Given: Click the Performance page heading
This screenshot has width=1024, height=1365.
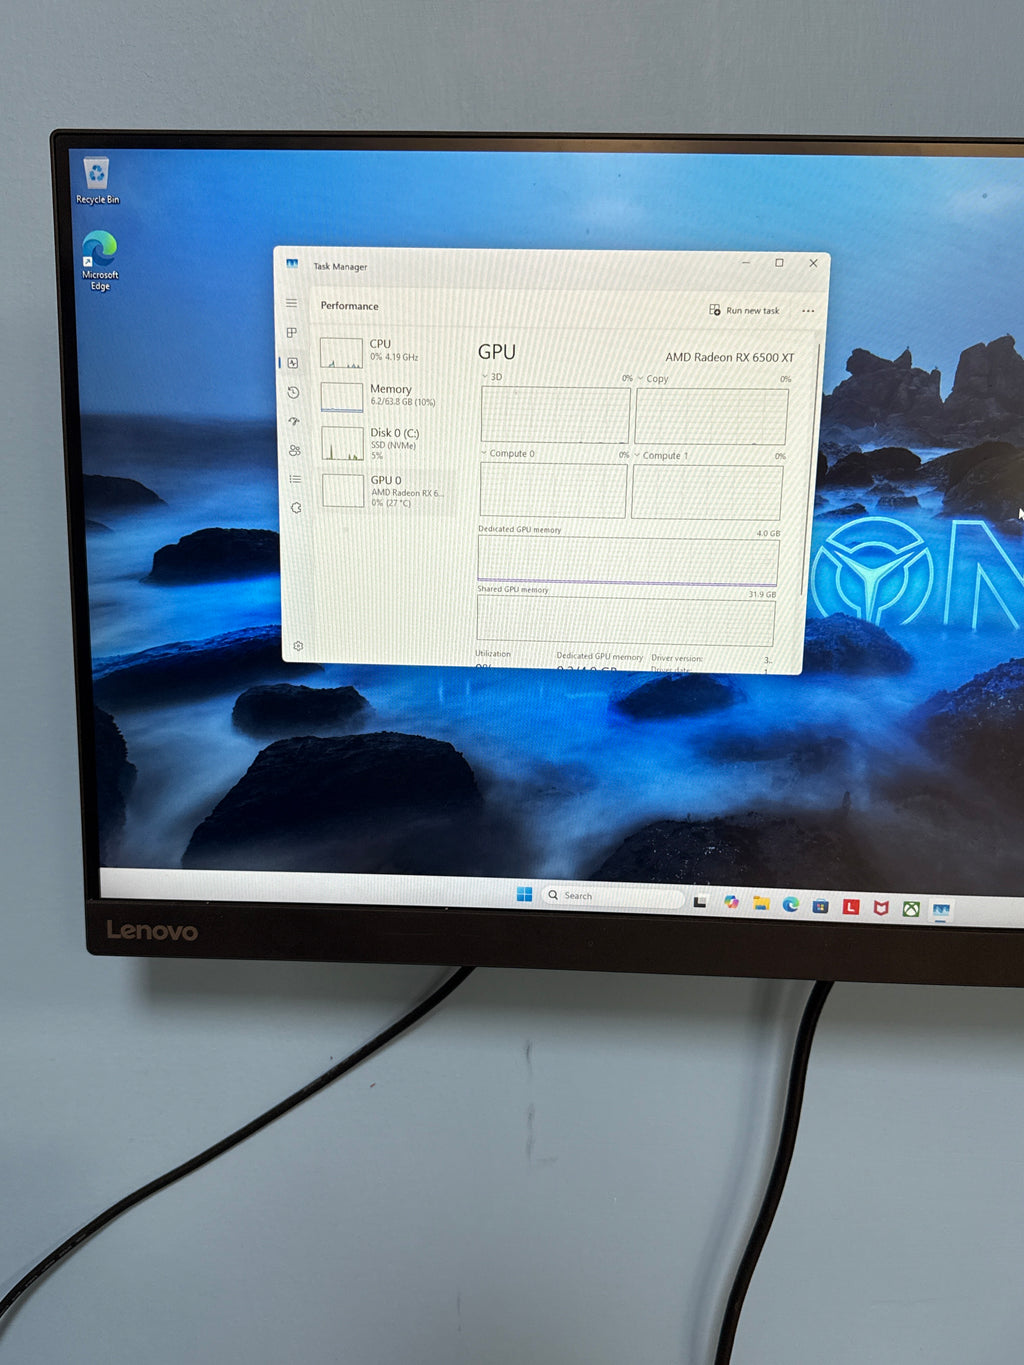Looking at the screenshot, I should coord(349,306).
